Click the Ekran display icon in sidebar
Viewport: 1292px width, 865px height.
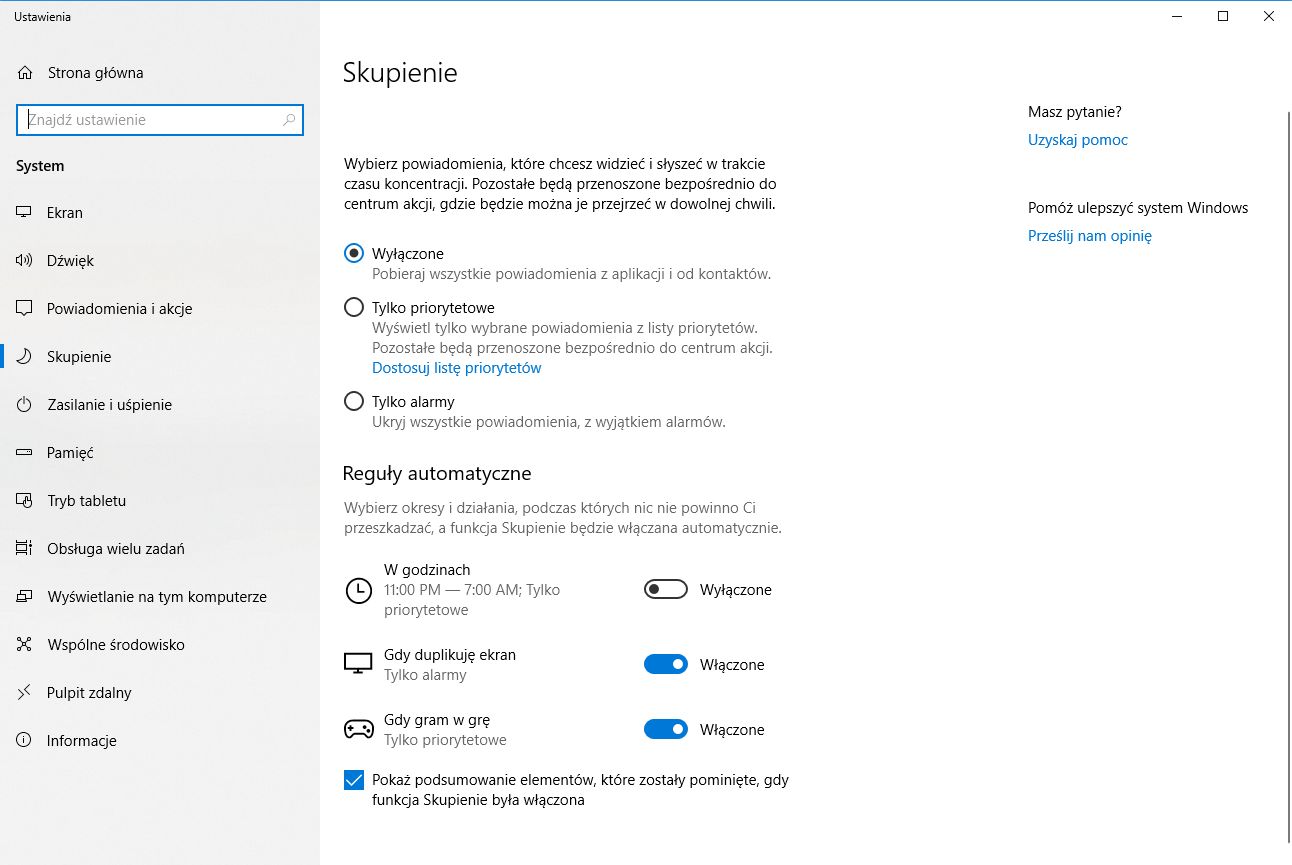click(25, 213)
